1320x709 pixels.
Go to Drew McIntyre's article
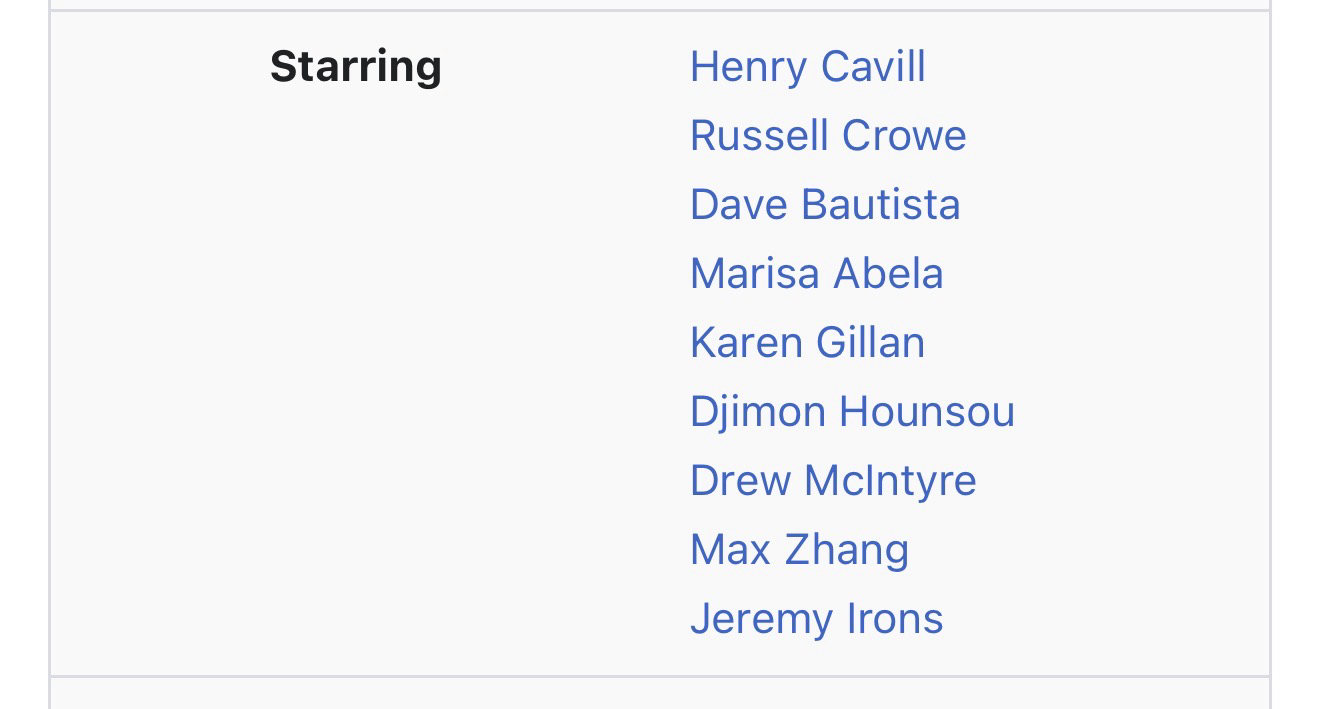tap(832, 482)
